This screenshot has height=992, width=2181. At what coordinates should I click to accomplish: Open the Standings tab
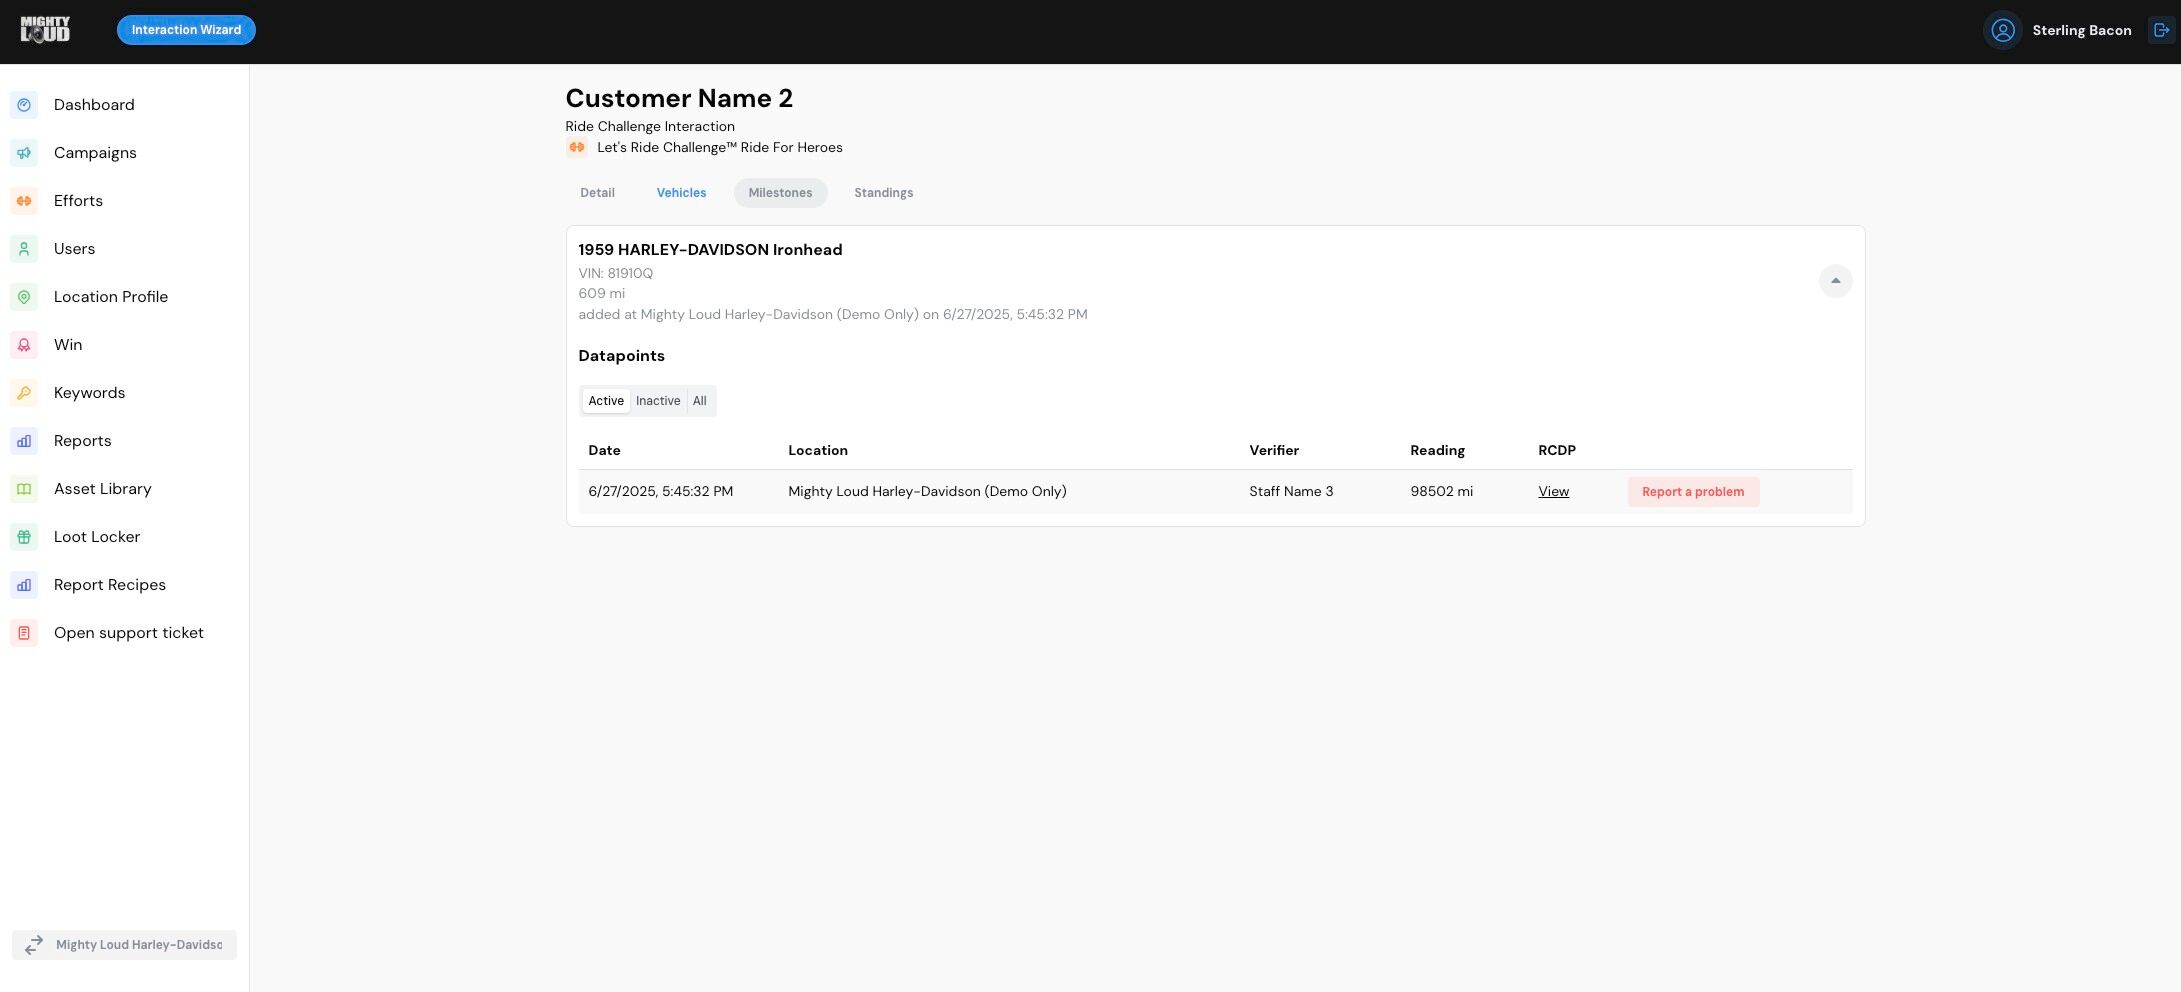coord(883,193)
